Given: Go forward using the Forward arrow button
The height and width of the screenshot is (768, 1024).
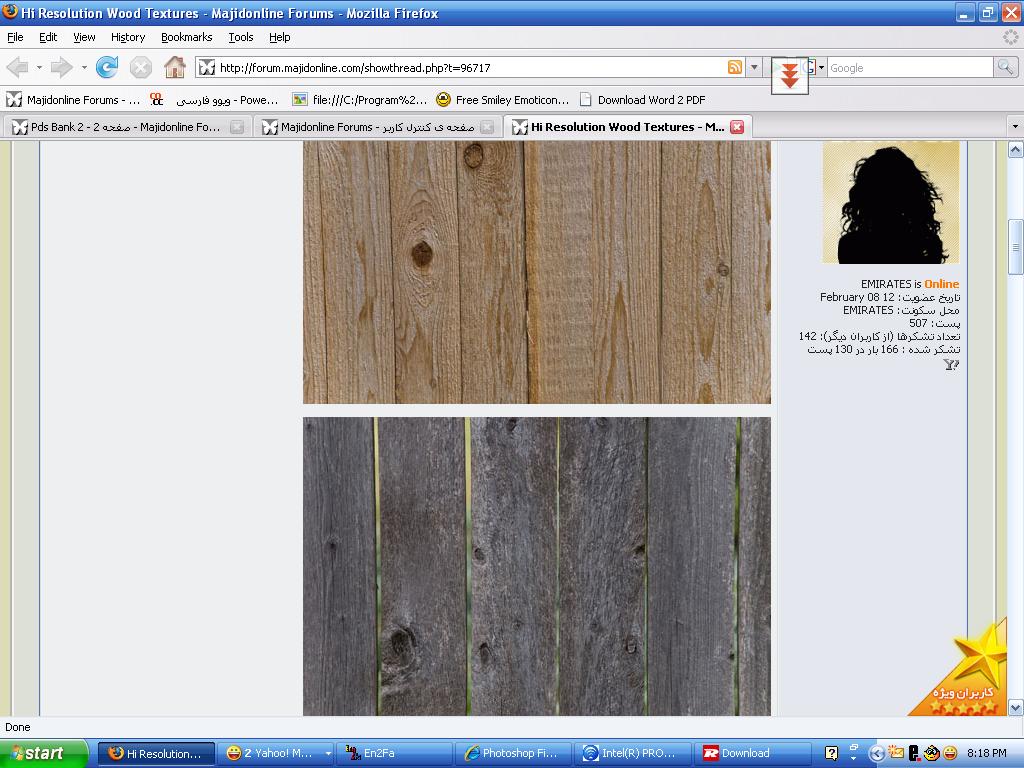Looking at the screenshot, I should (x=61, y=67).
